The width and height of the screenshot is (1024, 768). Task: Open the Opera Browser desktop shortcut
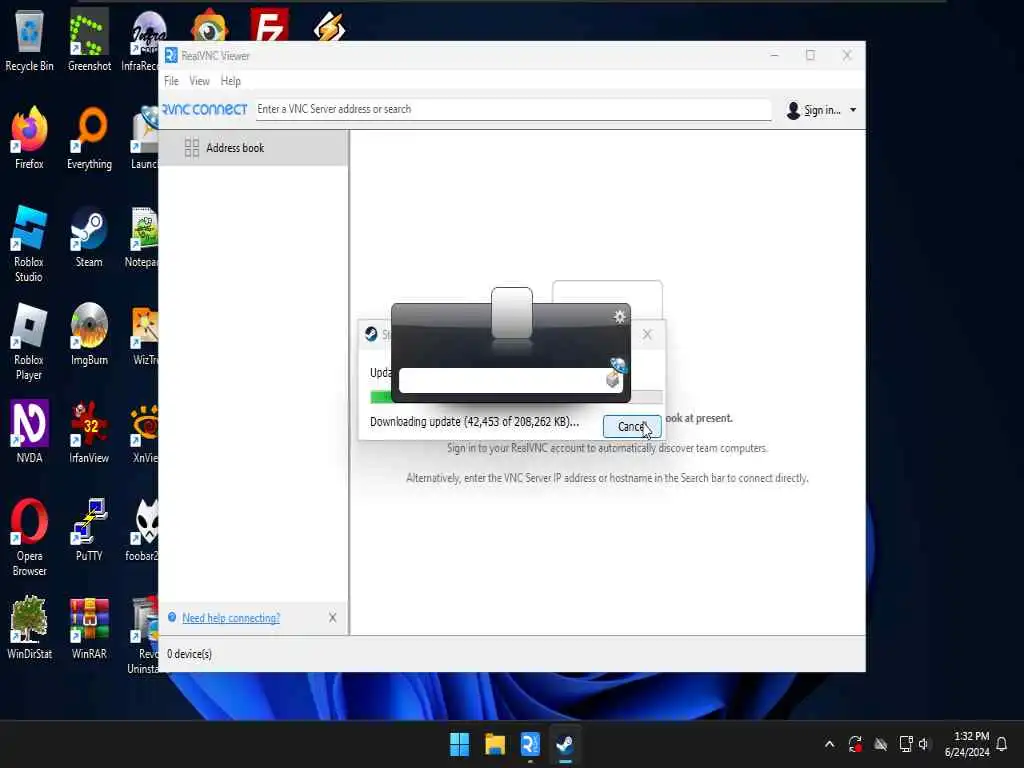29,537
